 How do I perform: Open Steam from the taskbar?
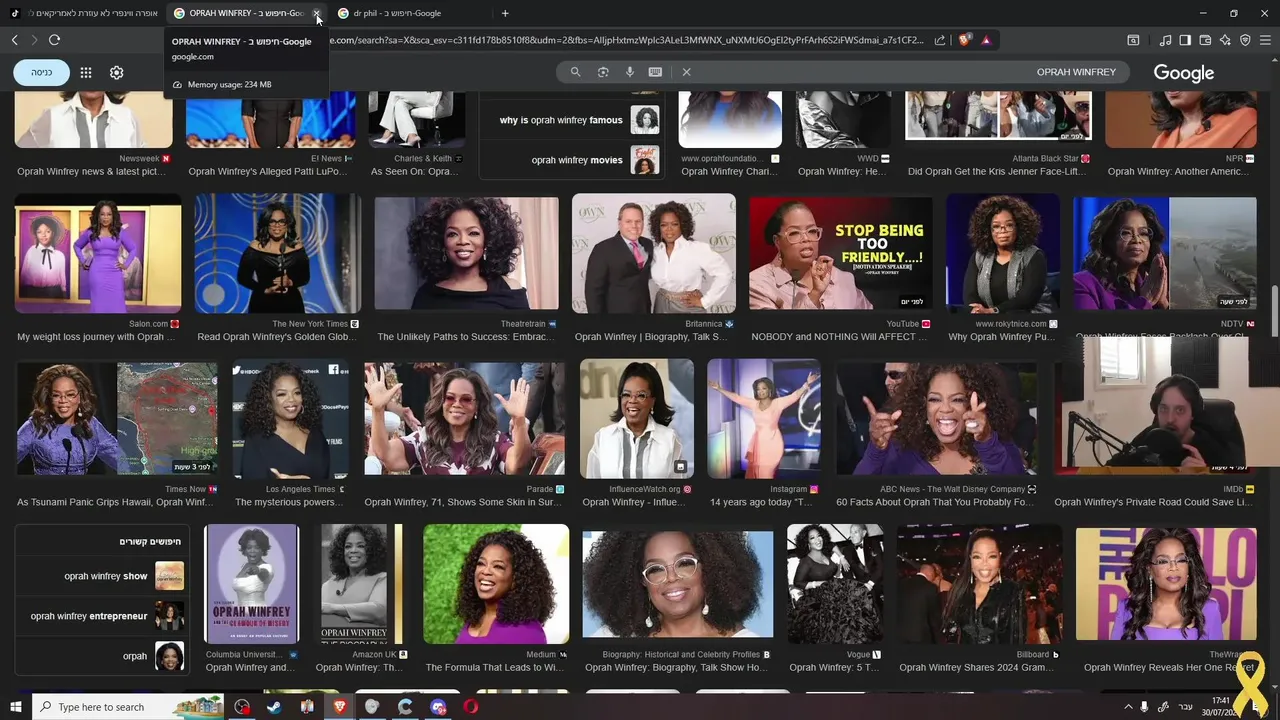pyautogui.click(x=274, y=707)
